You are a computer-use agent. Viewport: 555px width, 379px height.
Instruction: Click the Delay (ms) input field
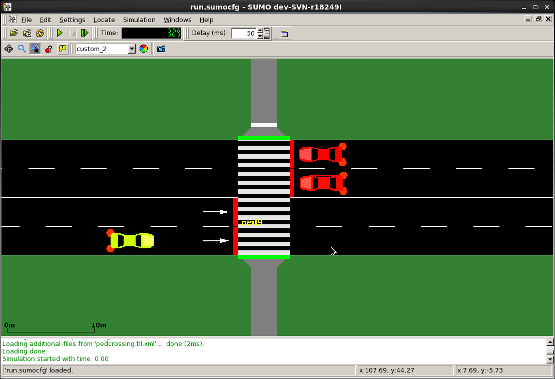coord(244,33)
